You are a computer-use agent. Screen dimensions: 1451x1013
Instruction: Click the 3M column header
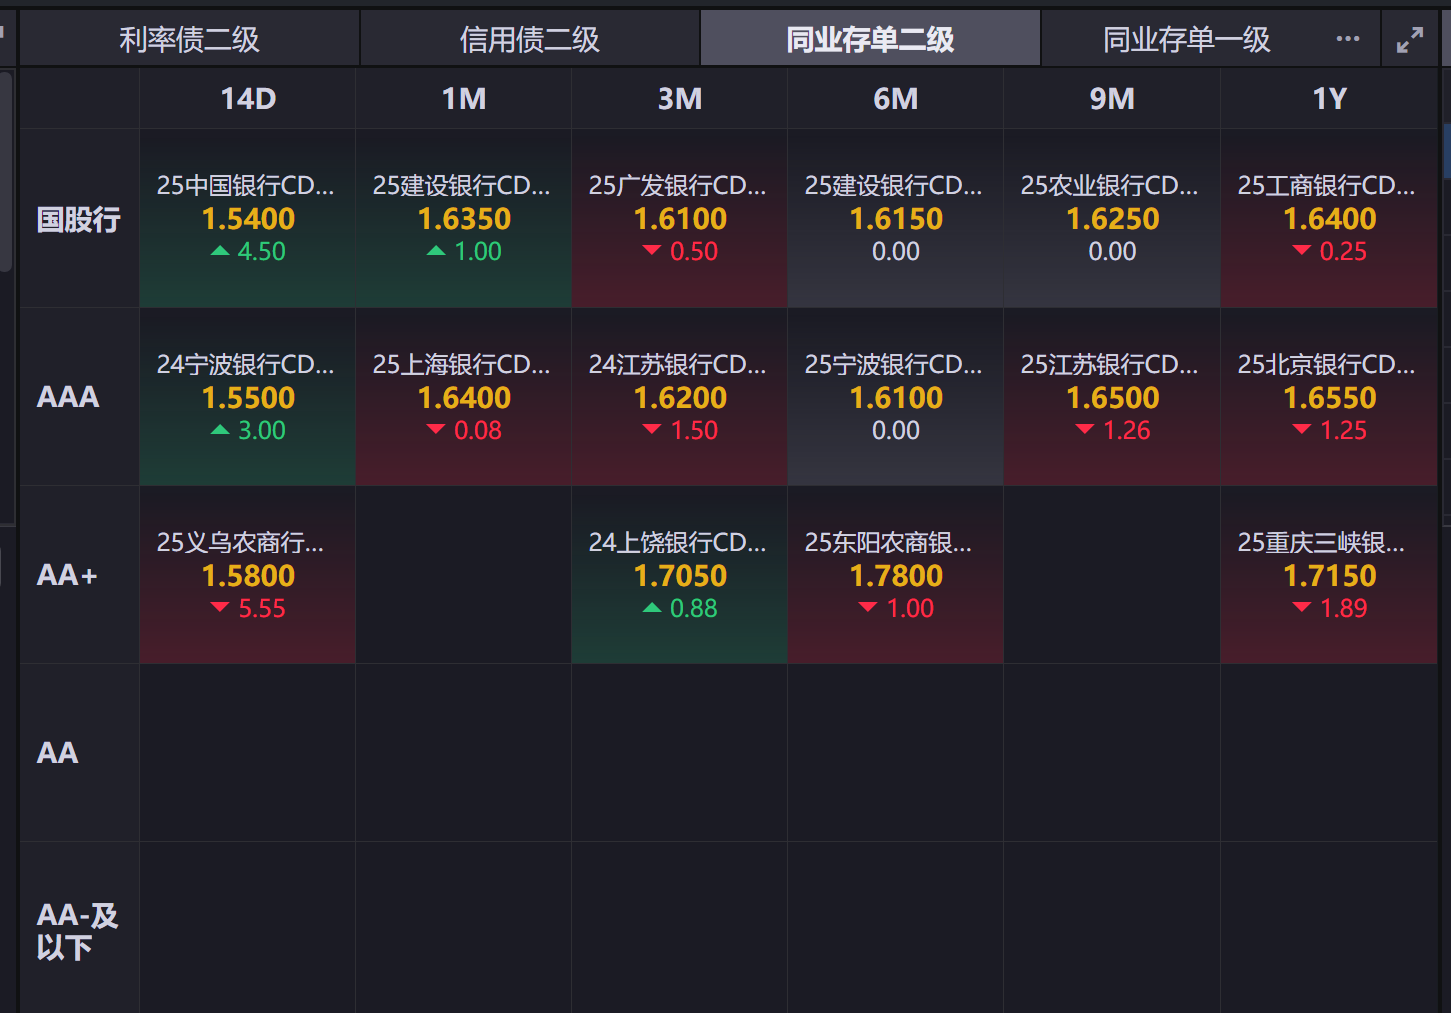coord(680,99)
